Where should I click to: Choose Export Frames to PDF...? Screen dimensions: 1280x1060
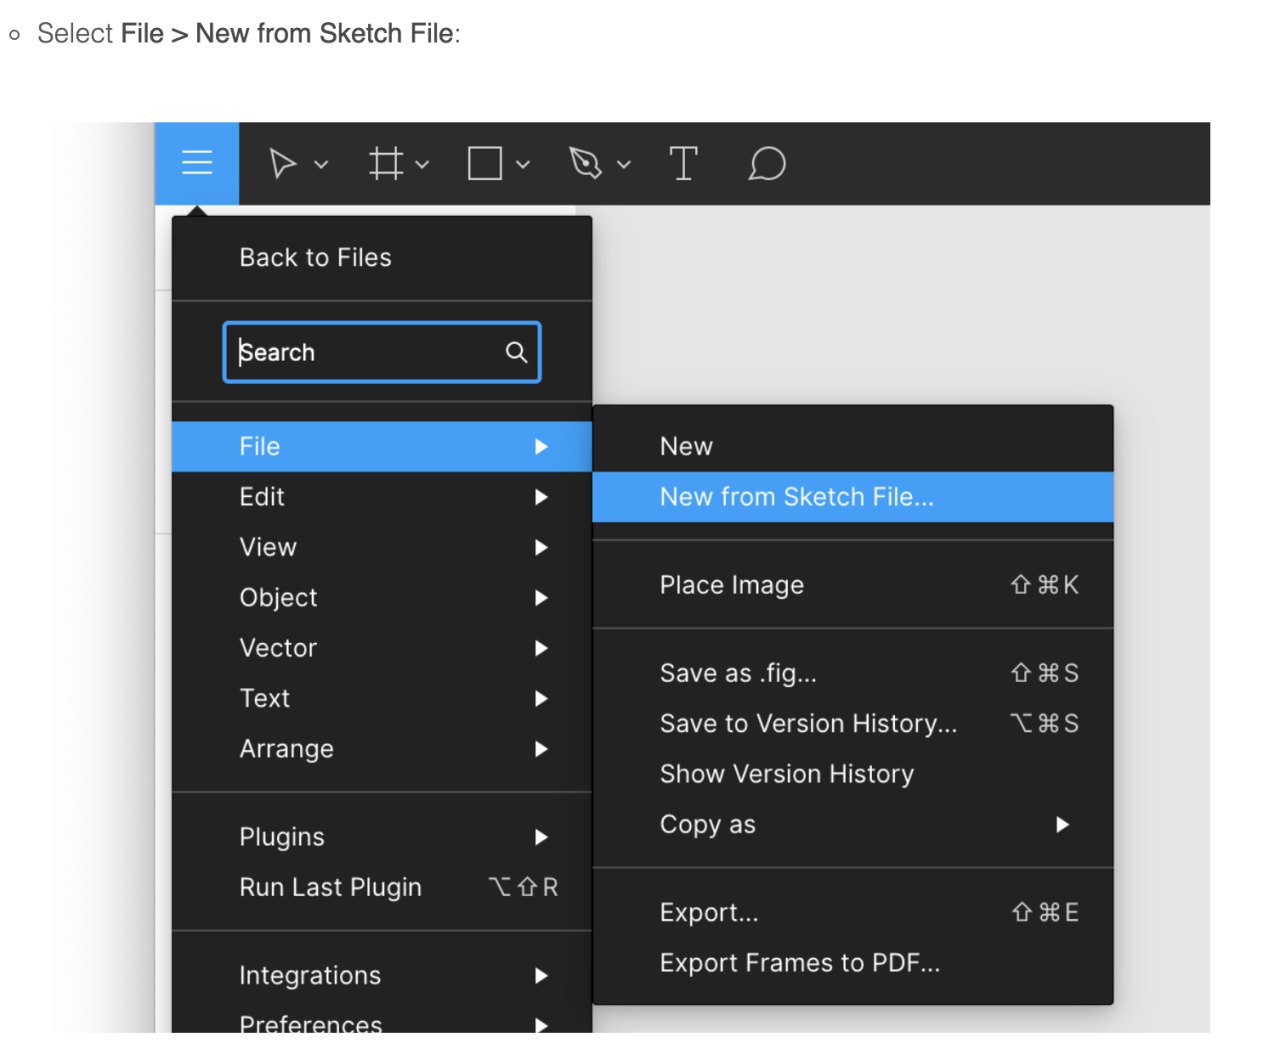click(853, 963)
